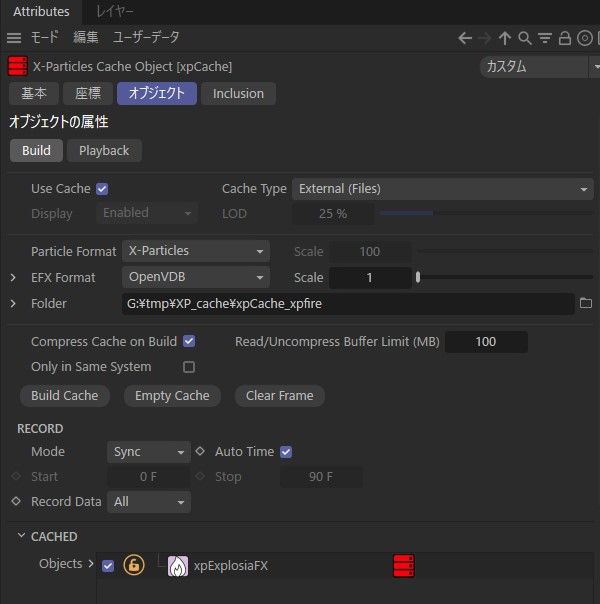The image size is (600, 604).
Task: Switch to the レイヤー tab
Action: coord(115,12)
